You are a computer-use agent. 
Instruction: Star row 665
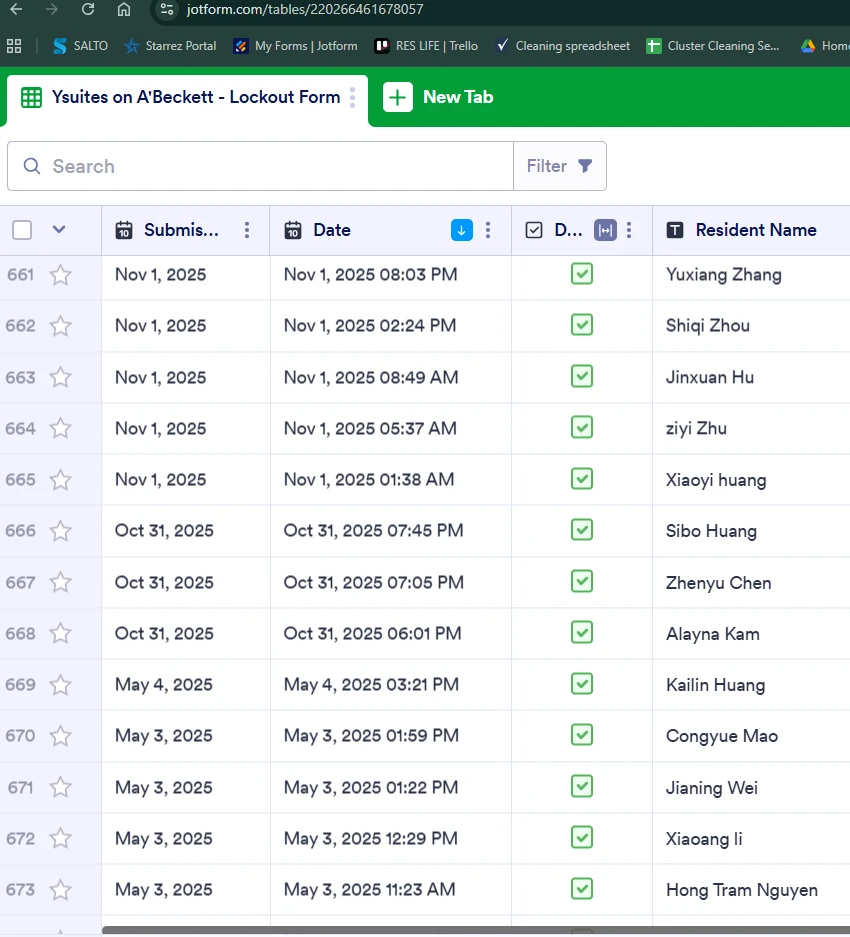60,480
